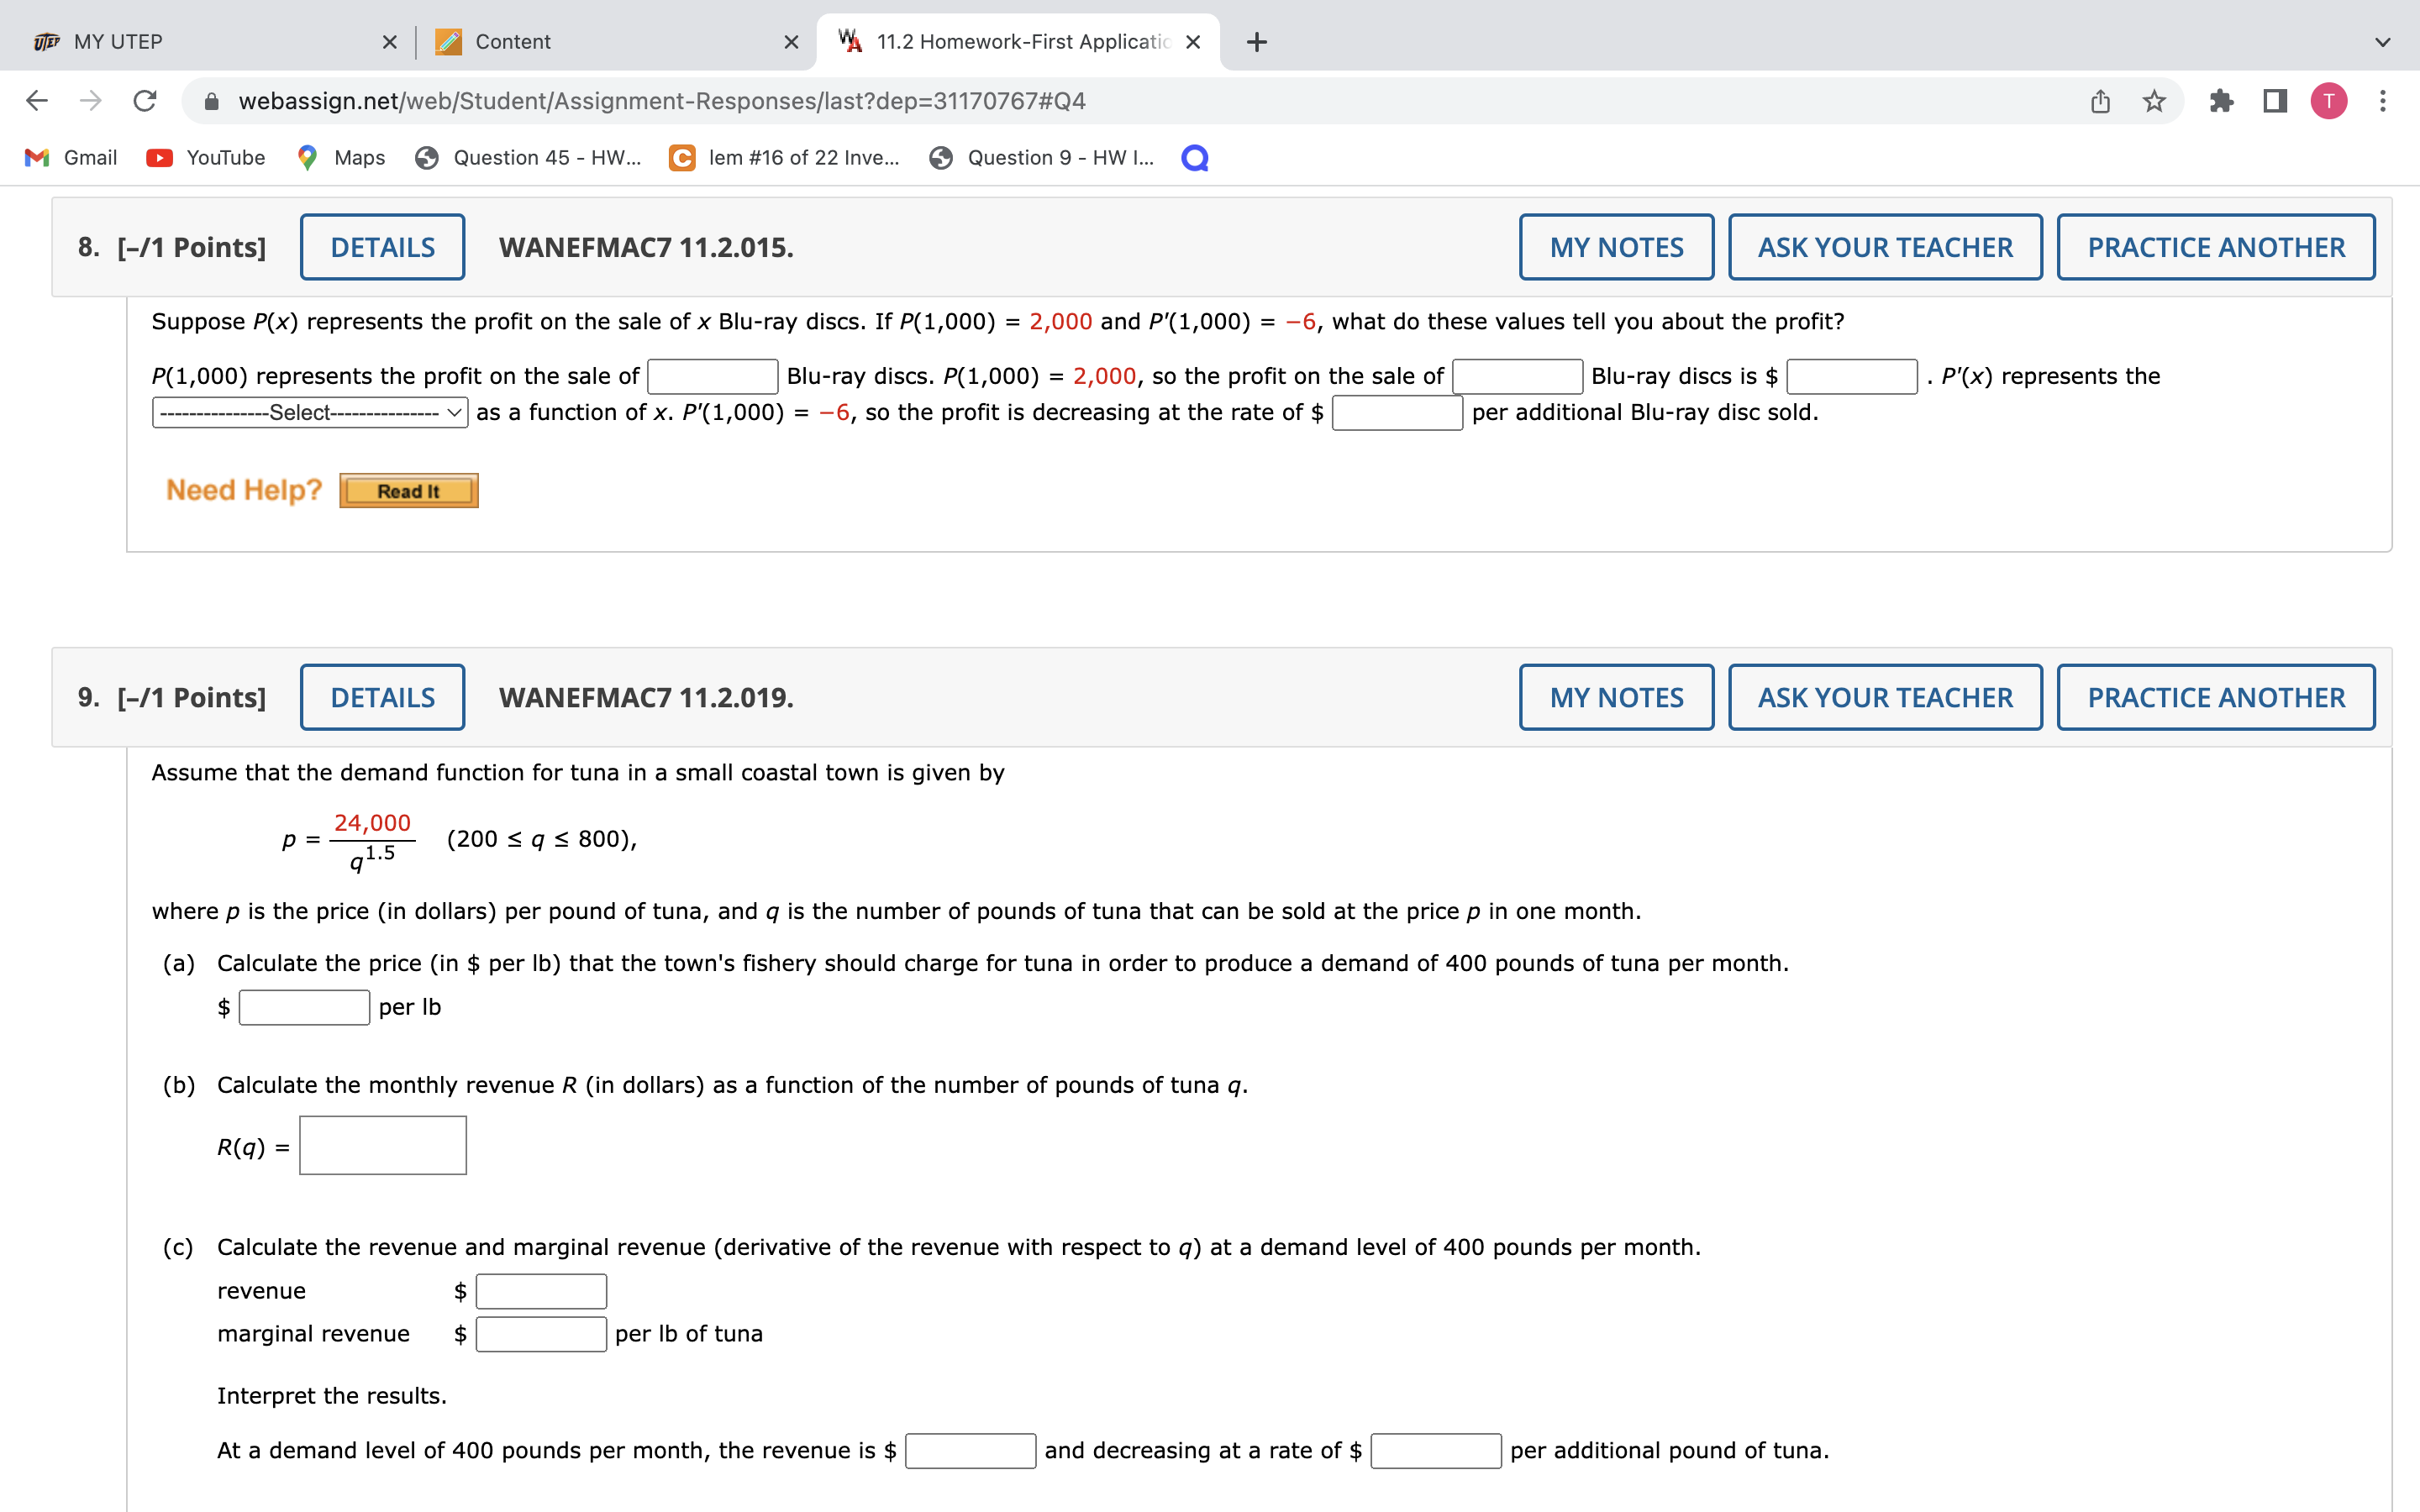The width and height of the screenshot is (2420, 1512).
Task: Click the browser reload icon
Action: [145, 101]
